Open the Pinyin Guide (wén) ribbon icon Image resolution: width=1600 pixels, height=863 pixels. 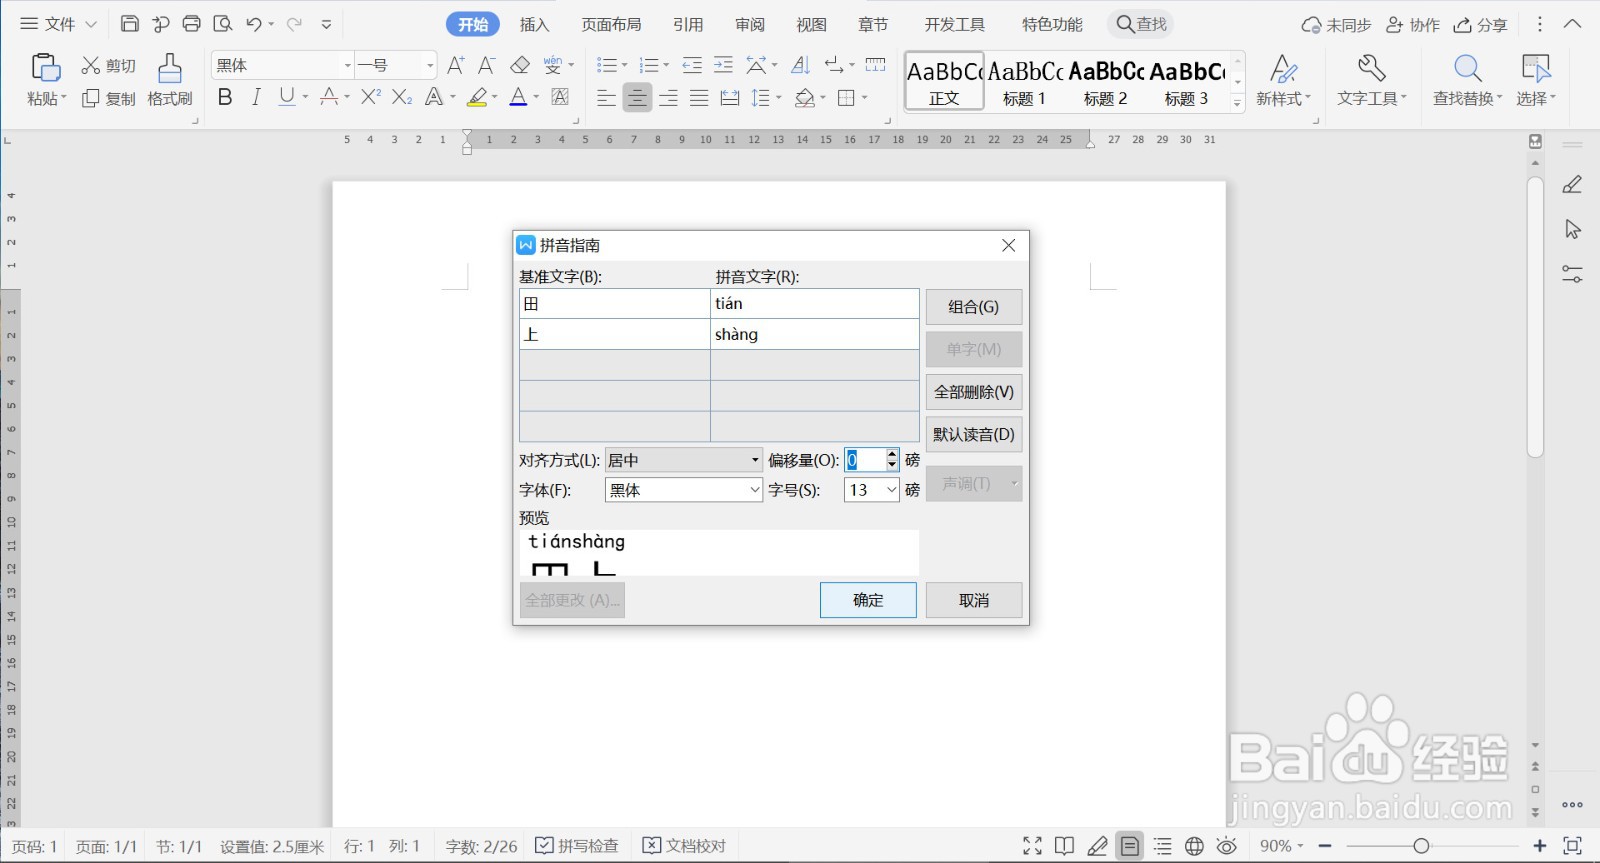pos(553,66)
